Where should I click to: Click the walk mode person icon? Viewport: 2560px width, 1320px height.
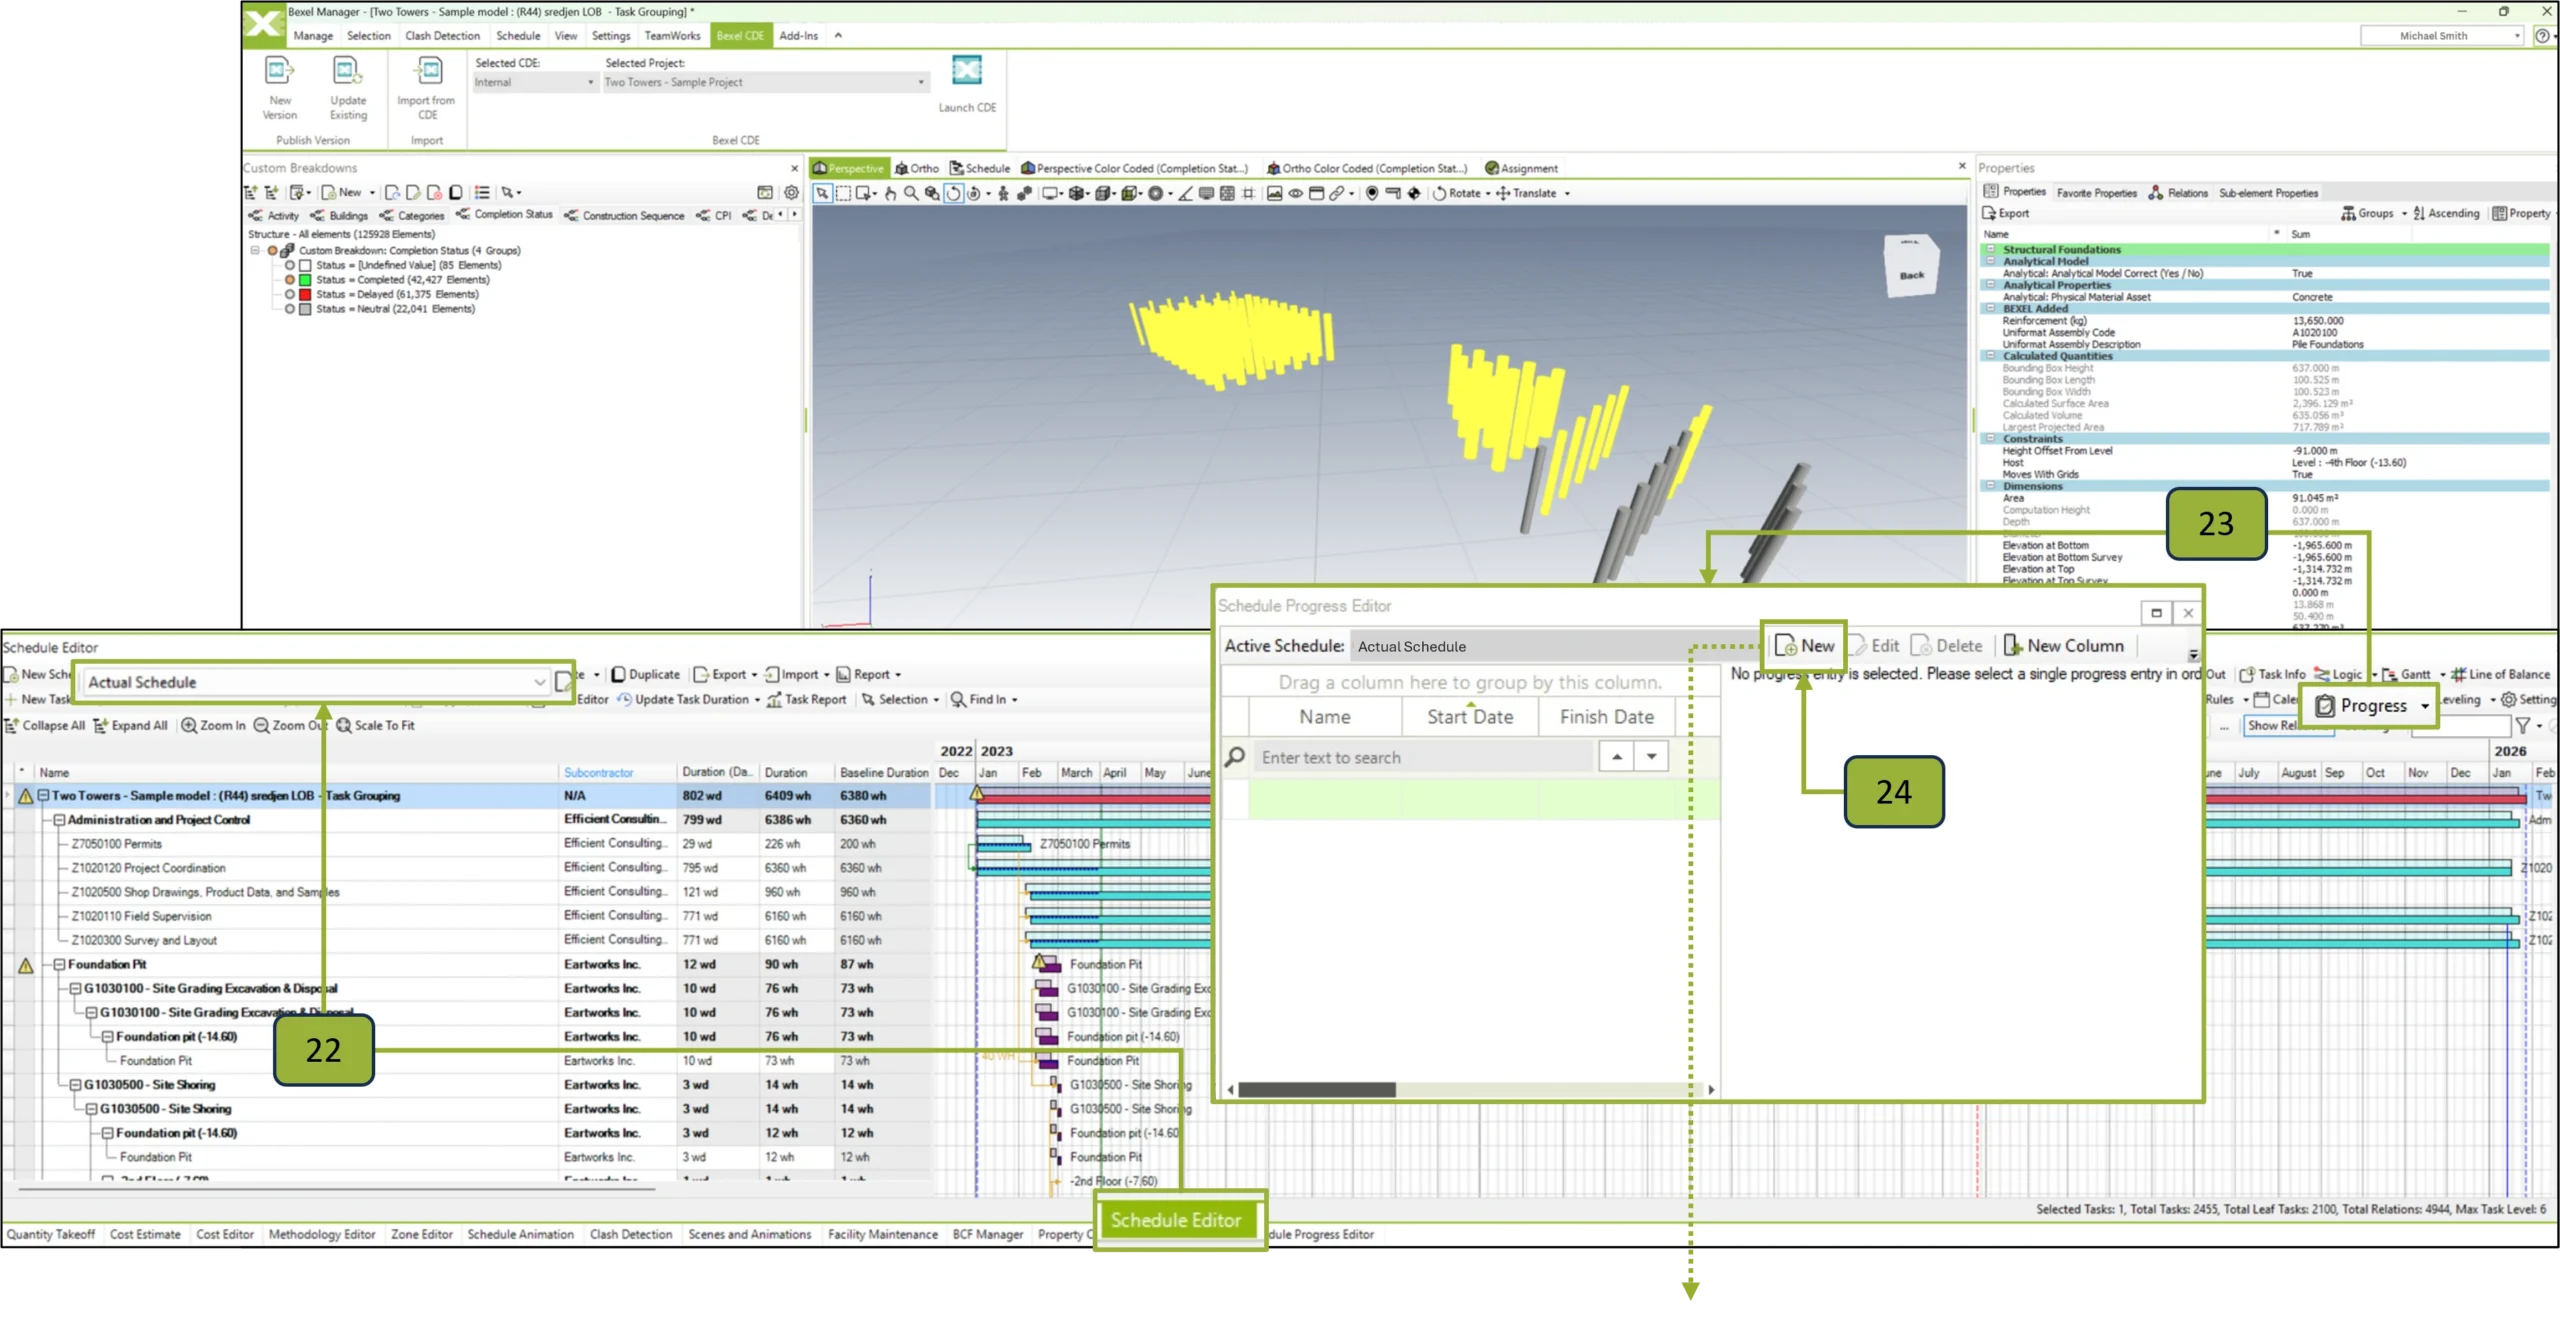1003,193
